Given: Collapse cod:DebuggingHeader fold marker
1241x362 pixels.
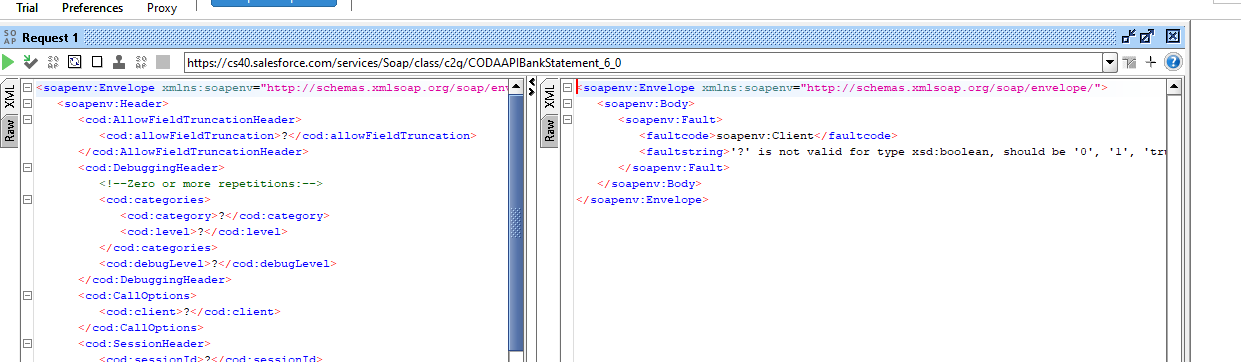Looking at the screenshot, I should pos(27,167).
